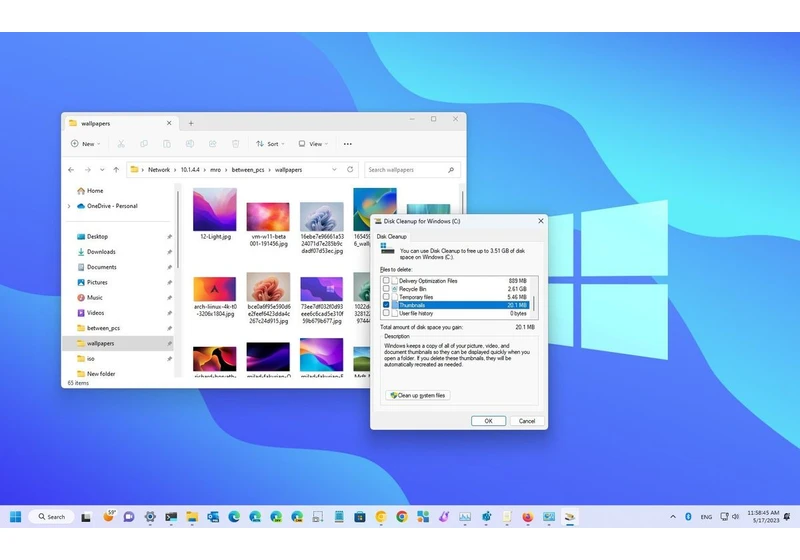
Task: Open Task View from the taskbar
Action: pos(86,517)
